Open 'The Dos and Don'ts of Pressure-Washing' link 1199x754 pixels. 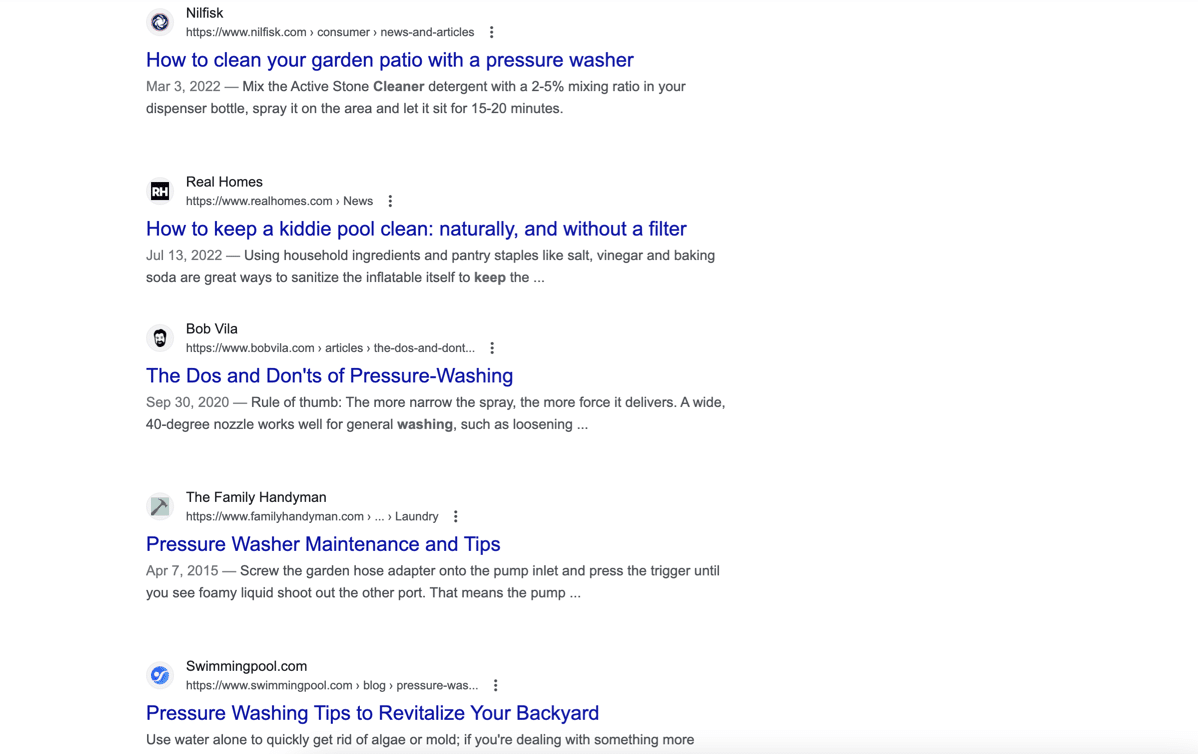coord(330,375)
